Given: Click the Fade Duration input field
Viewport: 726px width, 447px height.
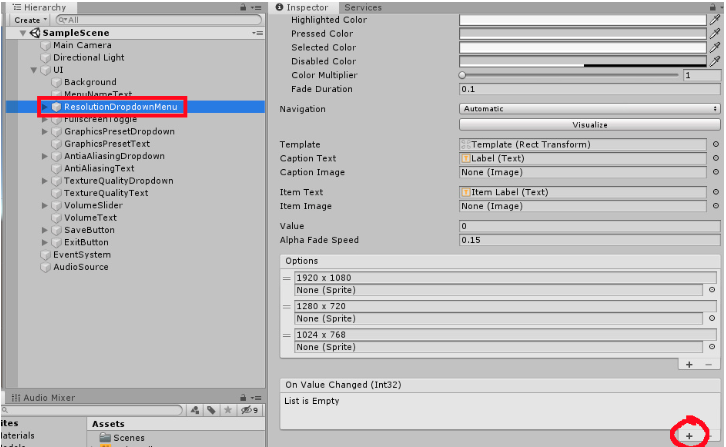Looking at the screenshot, I should [590, 89].
